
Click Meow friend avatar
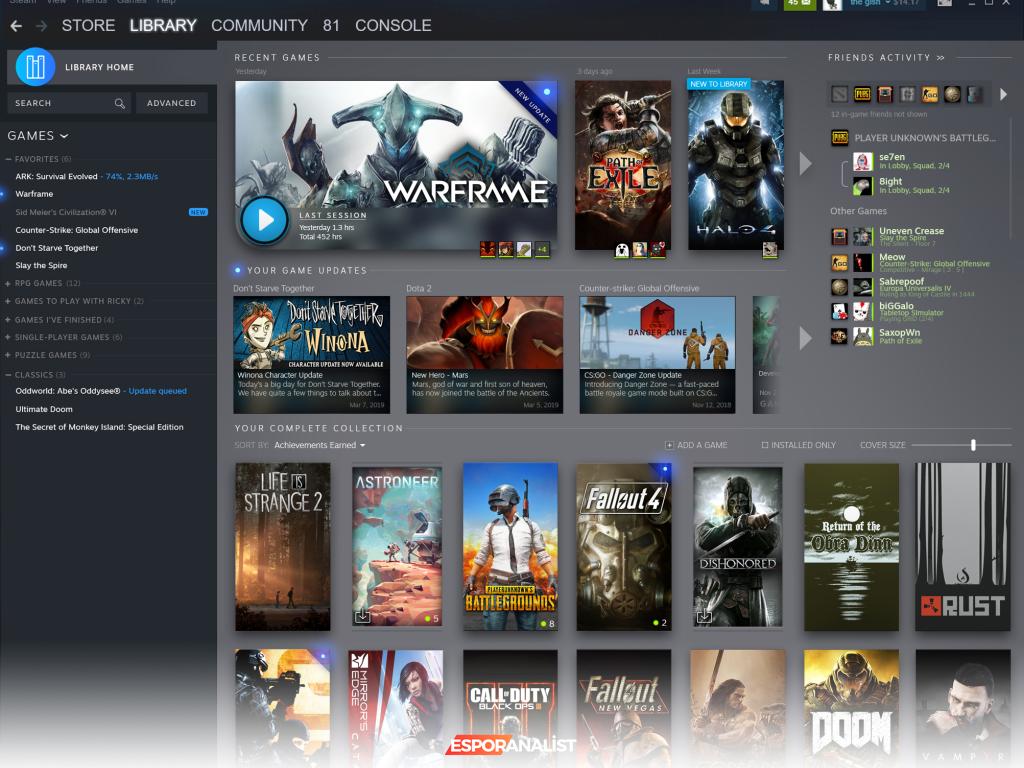(862, 263)
